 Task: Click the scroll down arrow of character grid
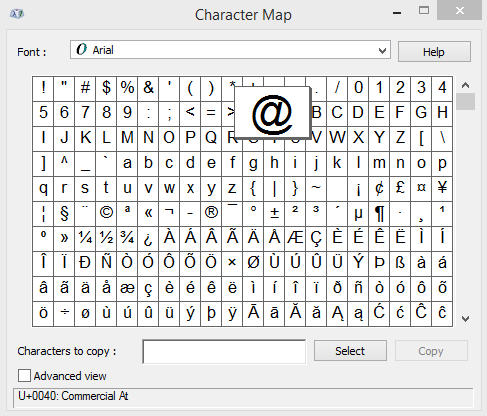tap(465, 319)
